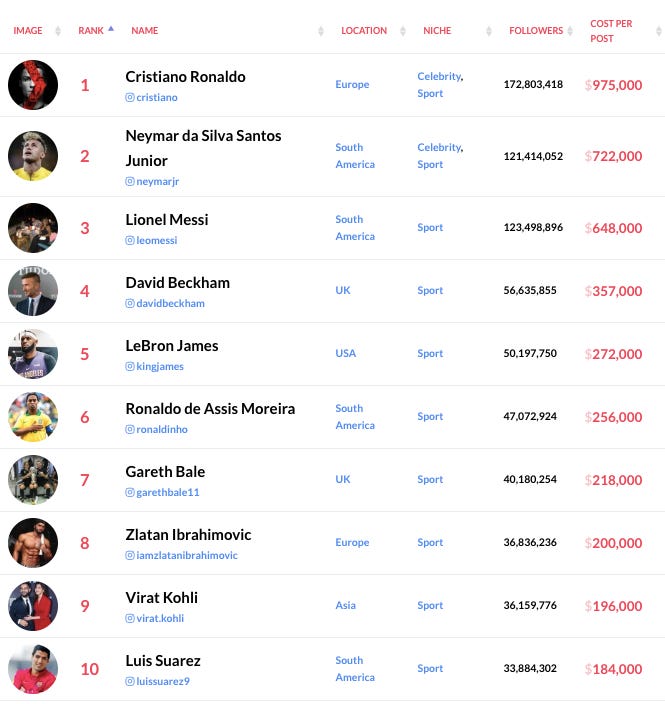The width and height of the screenshot is (665, 704).
Task: Click Instagram icon beside garethbale11 handle
Action: coord(130,493)
